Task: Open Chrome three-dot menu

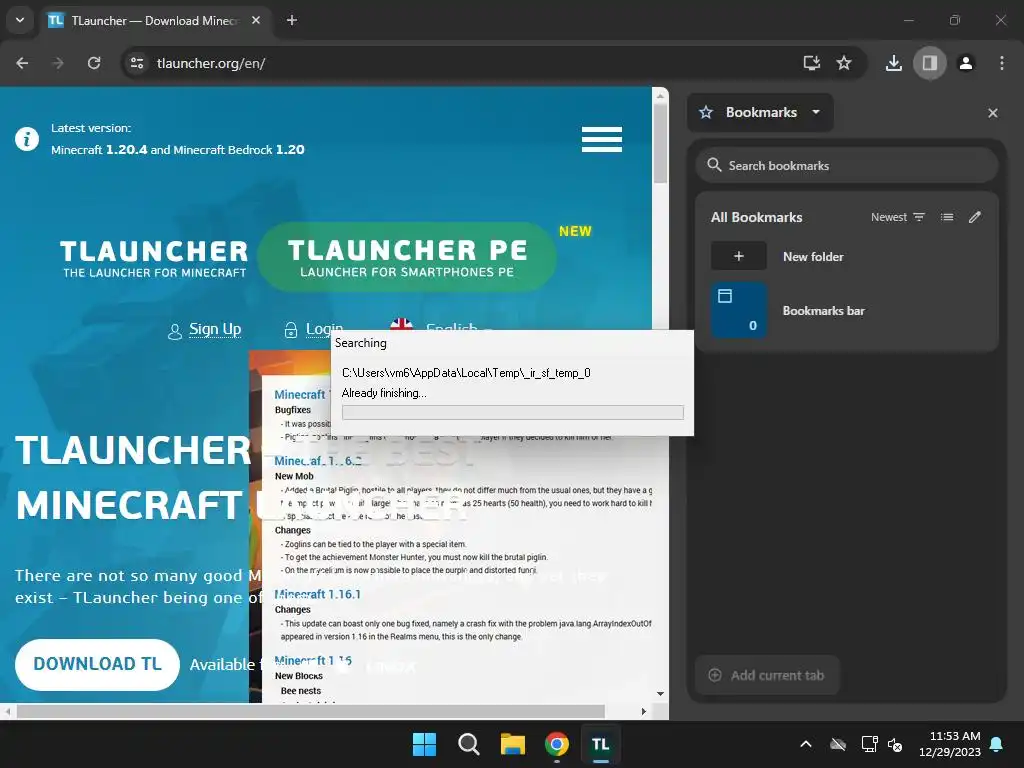Action: tap(1002, 63)
